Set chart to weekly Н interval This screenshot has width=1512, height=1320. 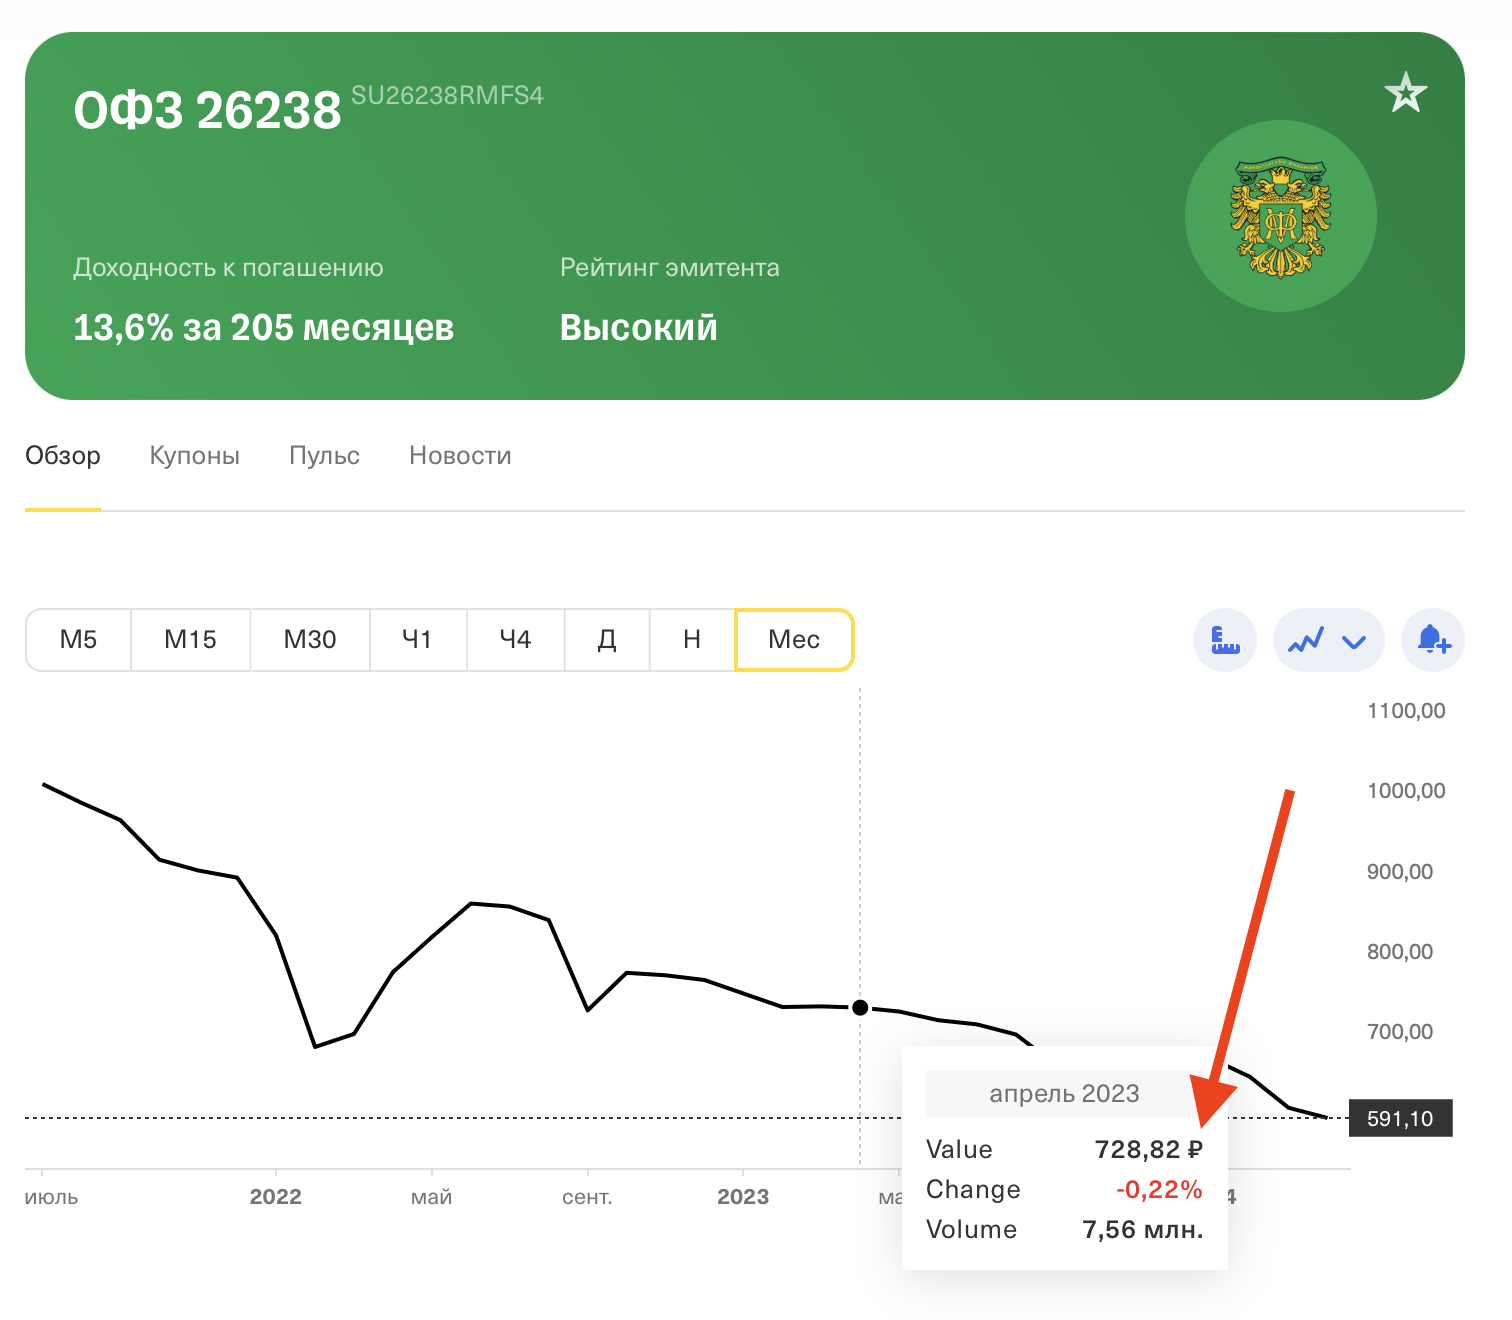pos(692,640)
